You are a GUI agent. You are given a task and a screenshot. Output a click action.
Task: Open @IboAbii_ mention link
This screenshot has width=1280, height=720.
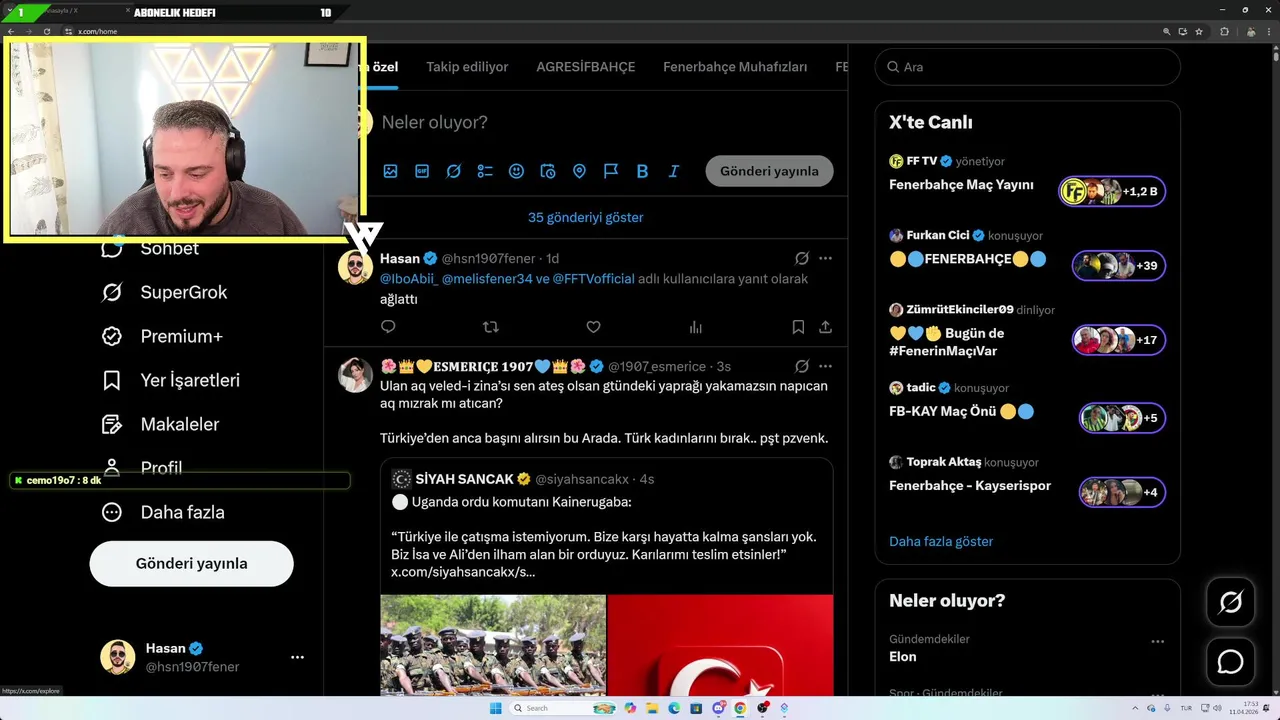[x=409, y=279]
